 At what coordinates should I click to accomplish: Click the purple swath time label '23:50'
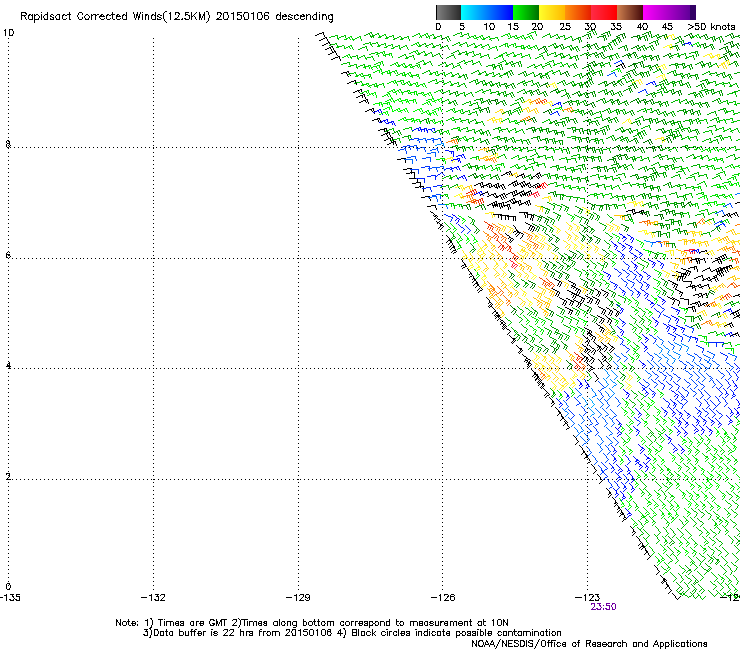click(603, 607)
